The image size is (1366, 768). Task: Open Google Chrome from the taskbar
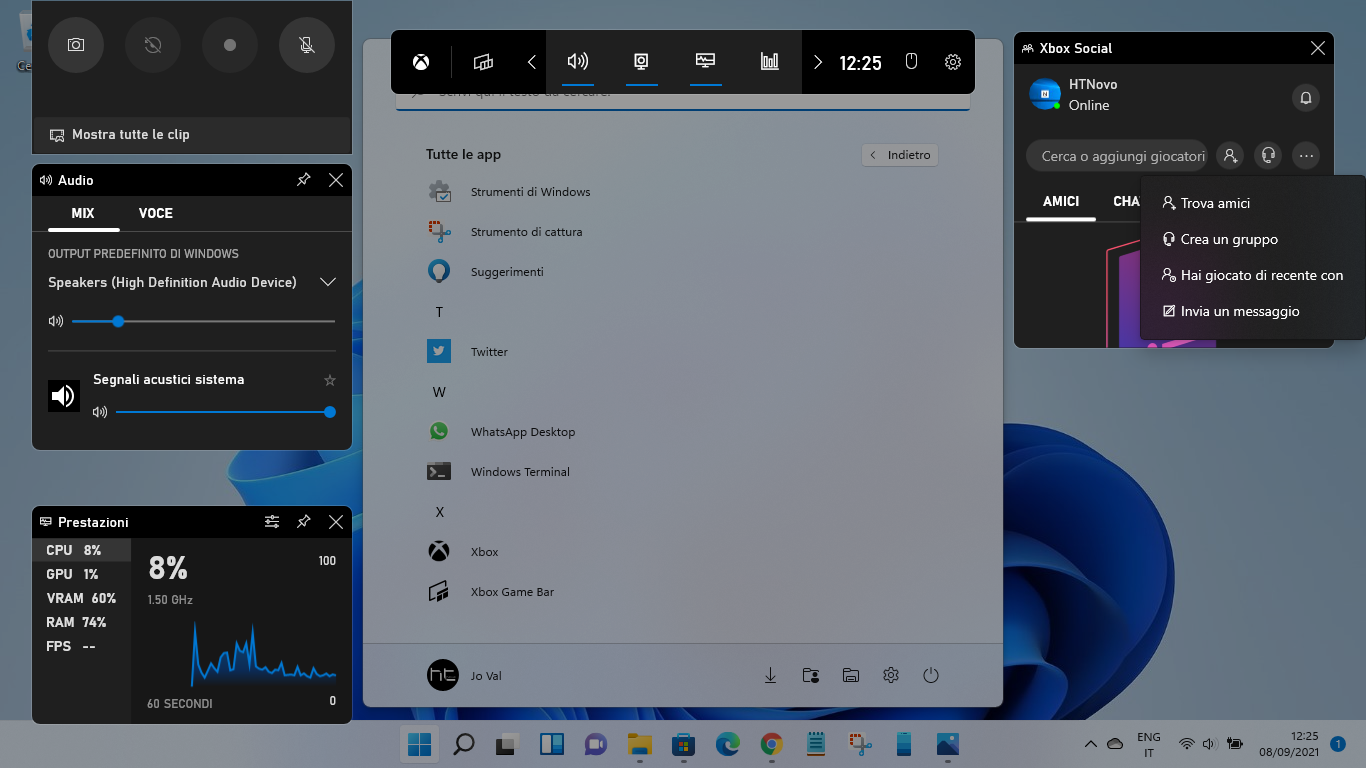[771, 744]
